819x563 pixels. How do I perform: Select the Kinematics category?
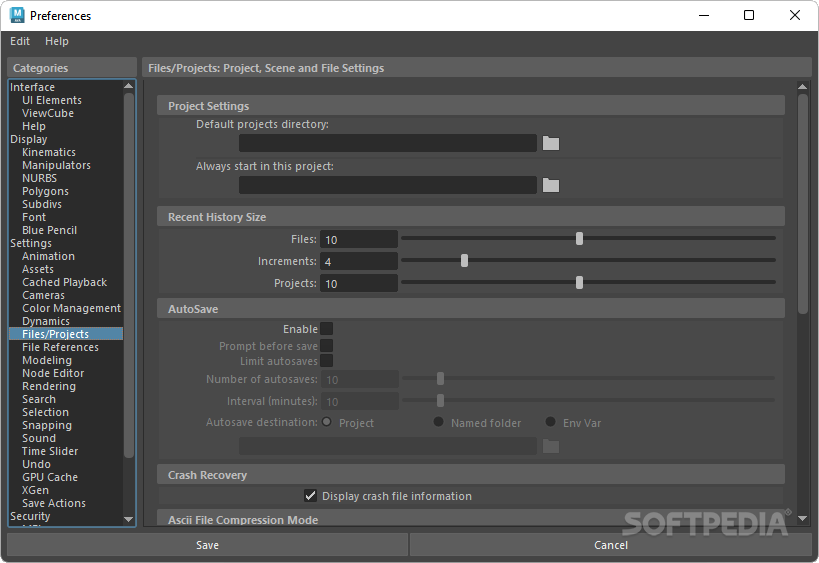click(x=49, y=153)
